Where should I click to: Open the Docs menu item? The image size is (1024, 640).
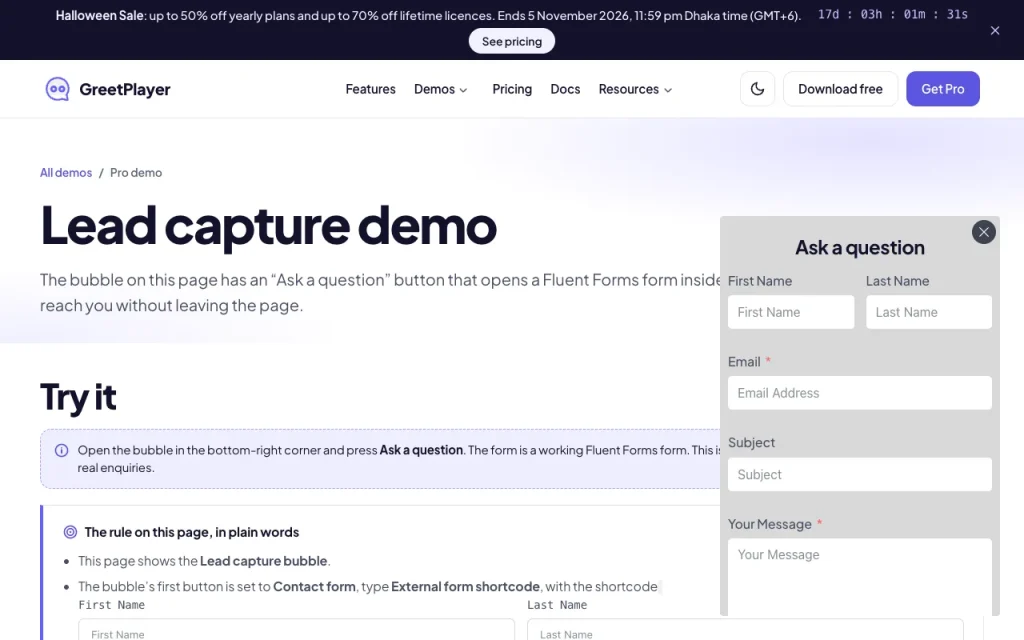click(x=565, y=89)
